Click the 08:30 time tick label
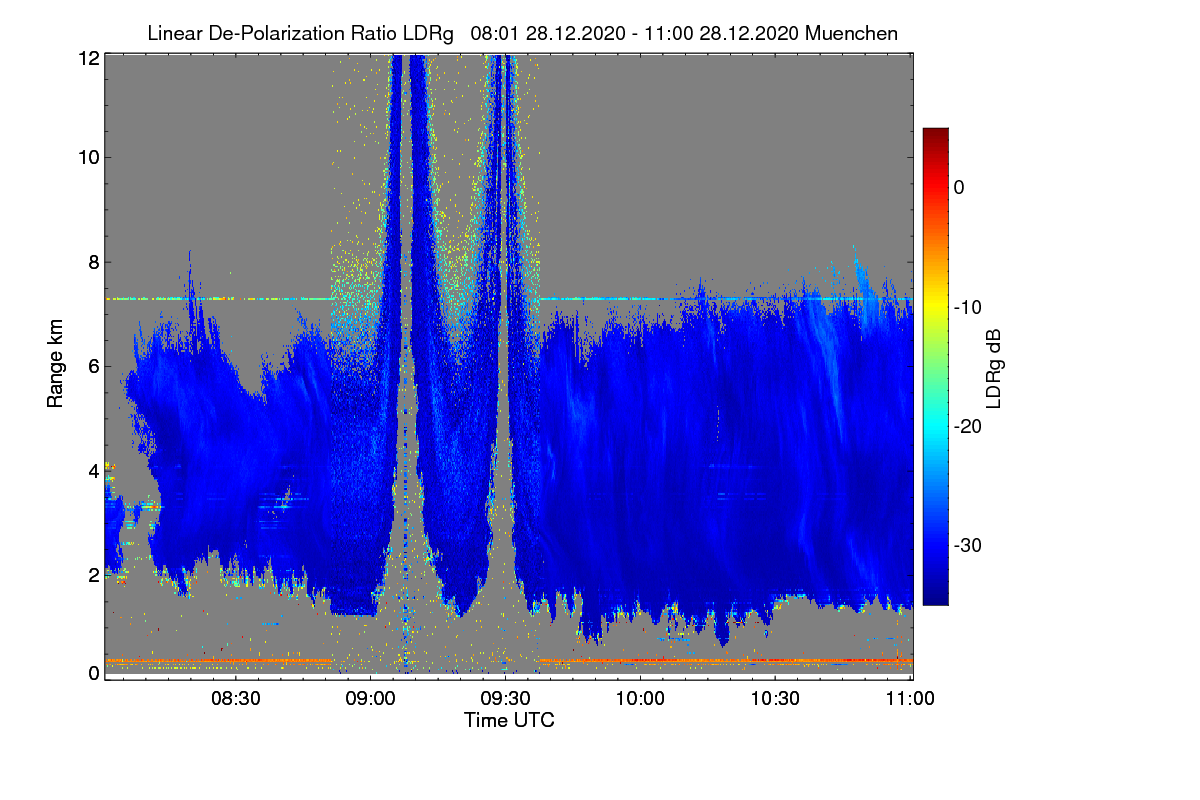 (235, 698)
